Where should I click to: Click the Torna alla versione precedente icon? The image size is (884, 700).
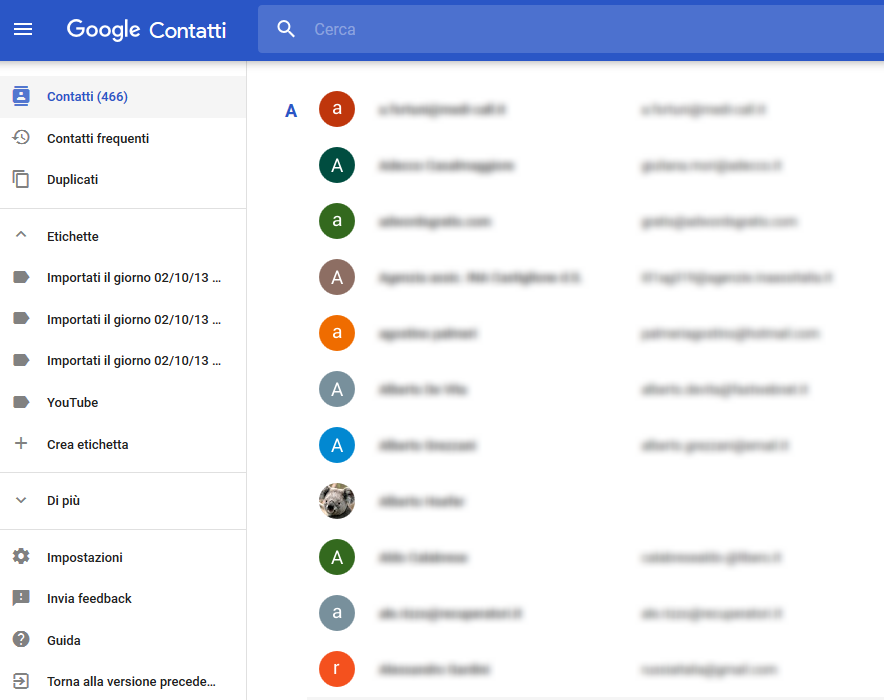click(x=21, y=682)
